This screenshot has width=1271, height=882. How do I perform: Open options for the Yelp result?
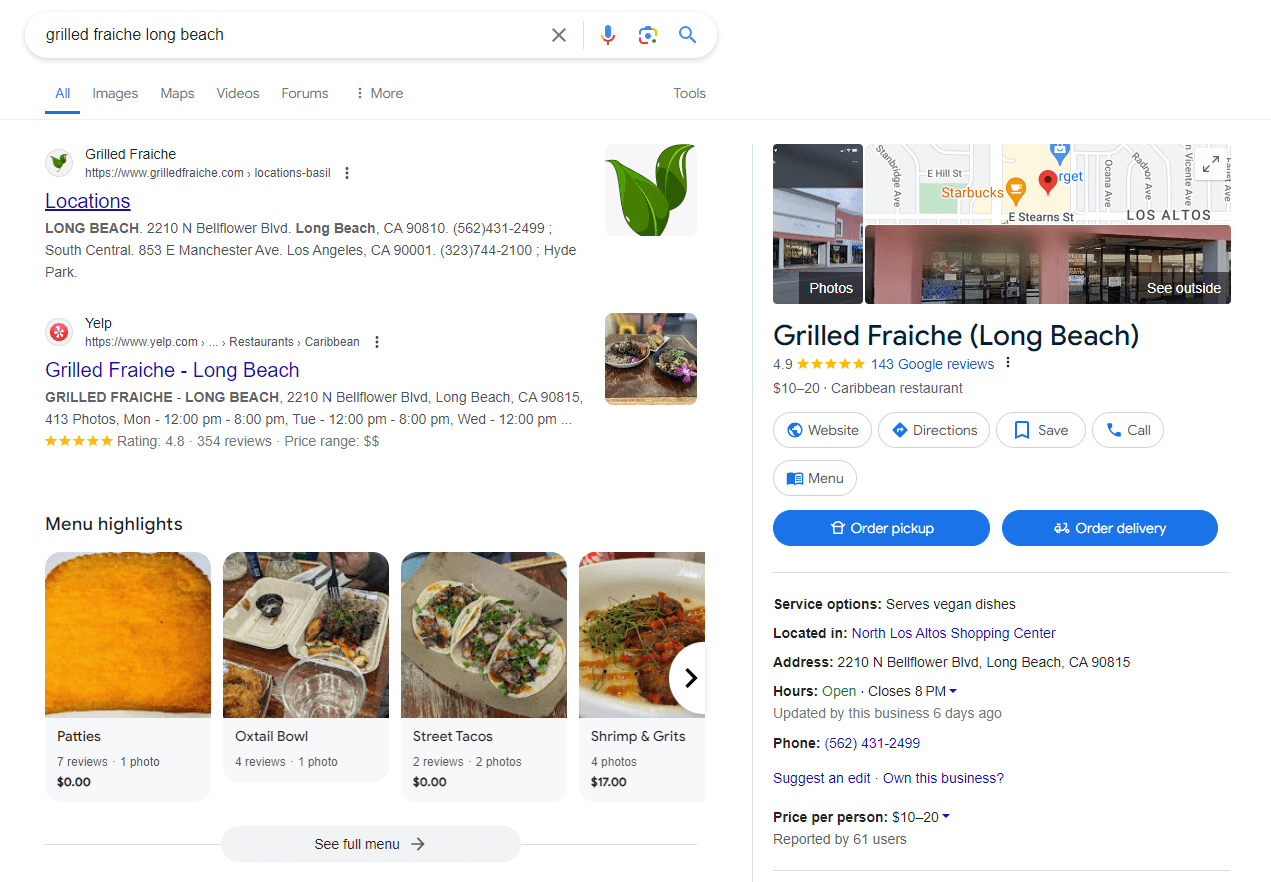[377, 342]
